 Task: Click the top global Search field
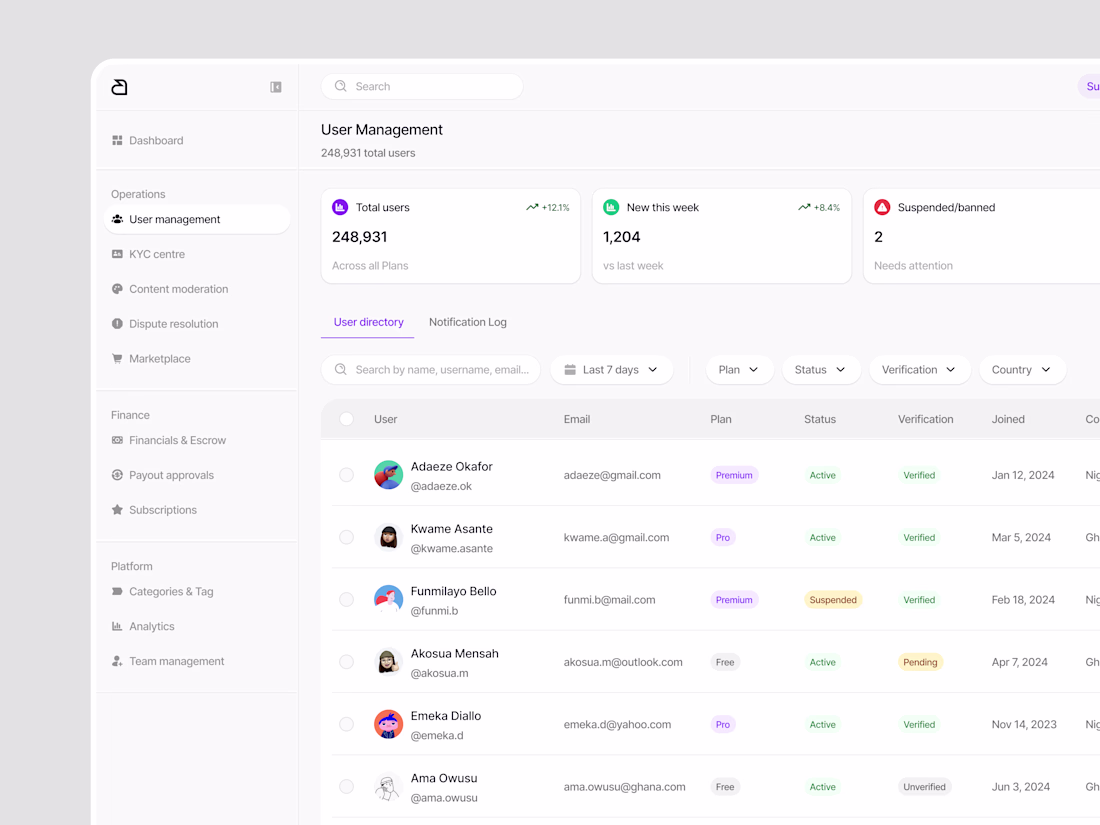point(422,86)
